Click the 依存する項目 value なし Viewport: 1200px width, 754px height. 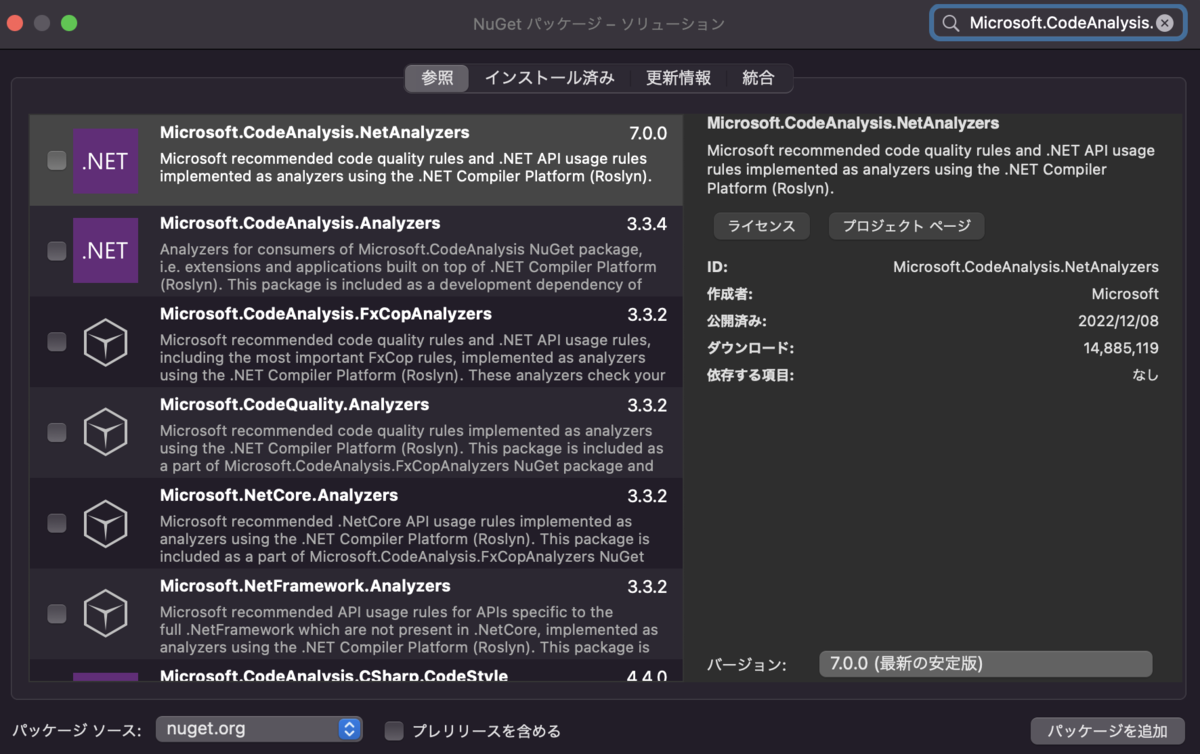click(x=1146, y=375)
